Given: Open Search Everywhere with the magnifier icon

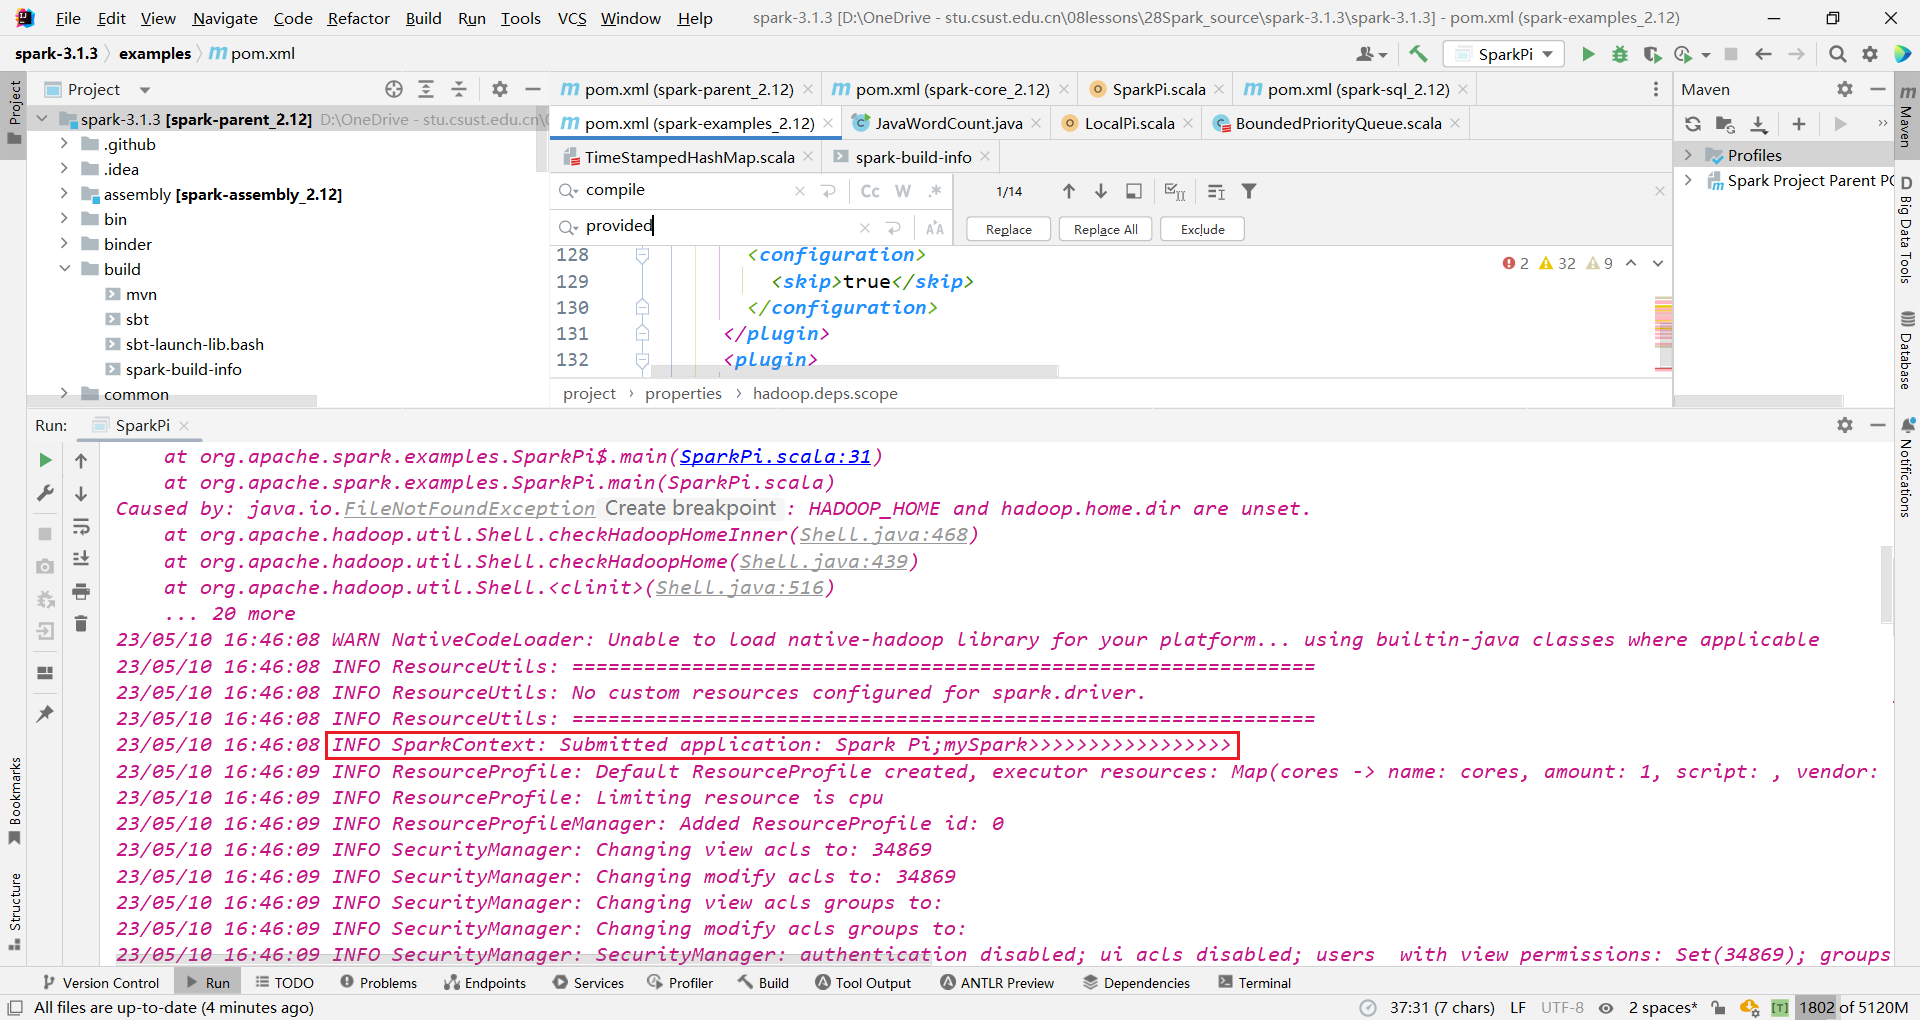Looking at the screenshot, I should (1837, 54).
